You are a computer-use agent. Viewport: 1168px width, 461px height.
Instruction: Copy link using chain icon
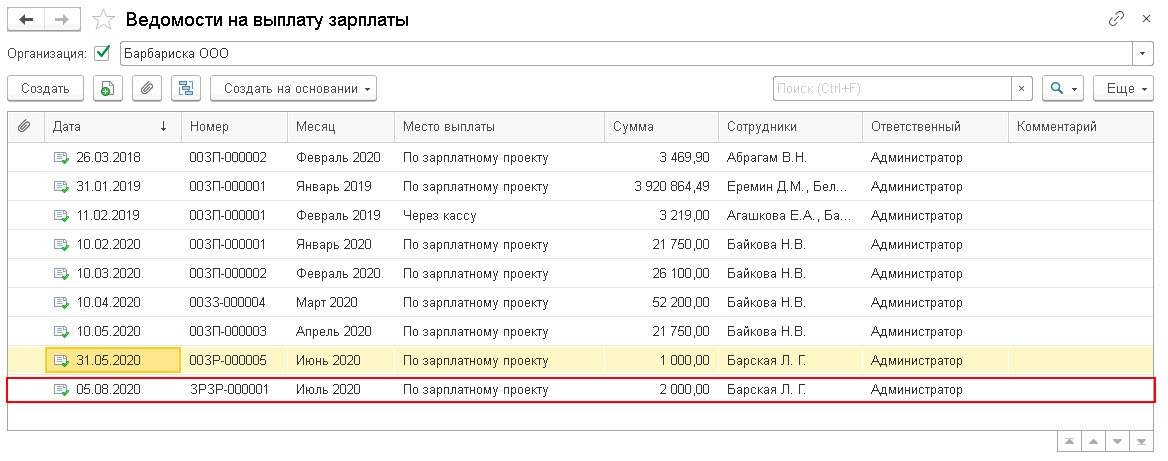1116,19
